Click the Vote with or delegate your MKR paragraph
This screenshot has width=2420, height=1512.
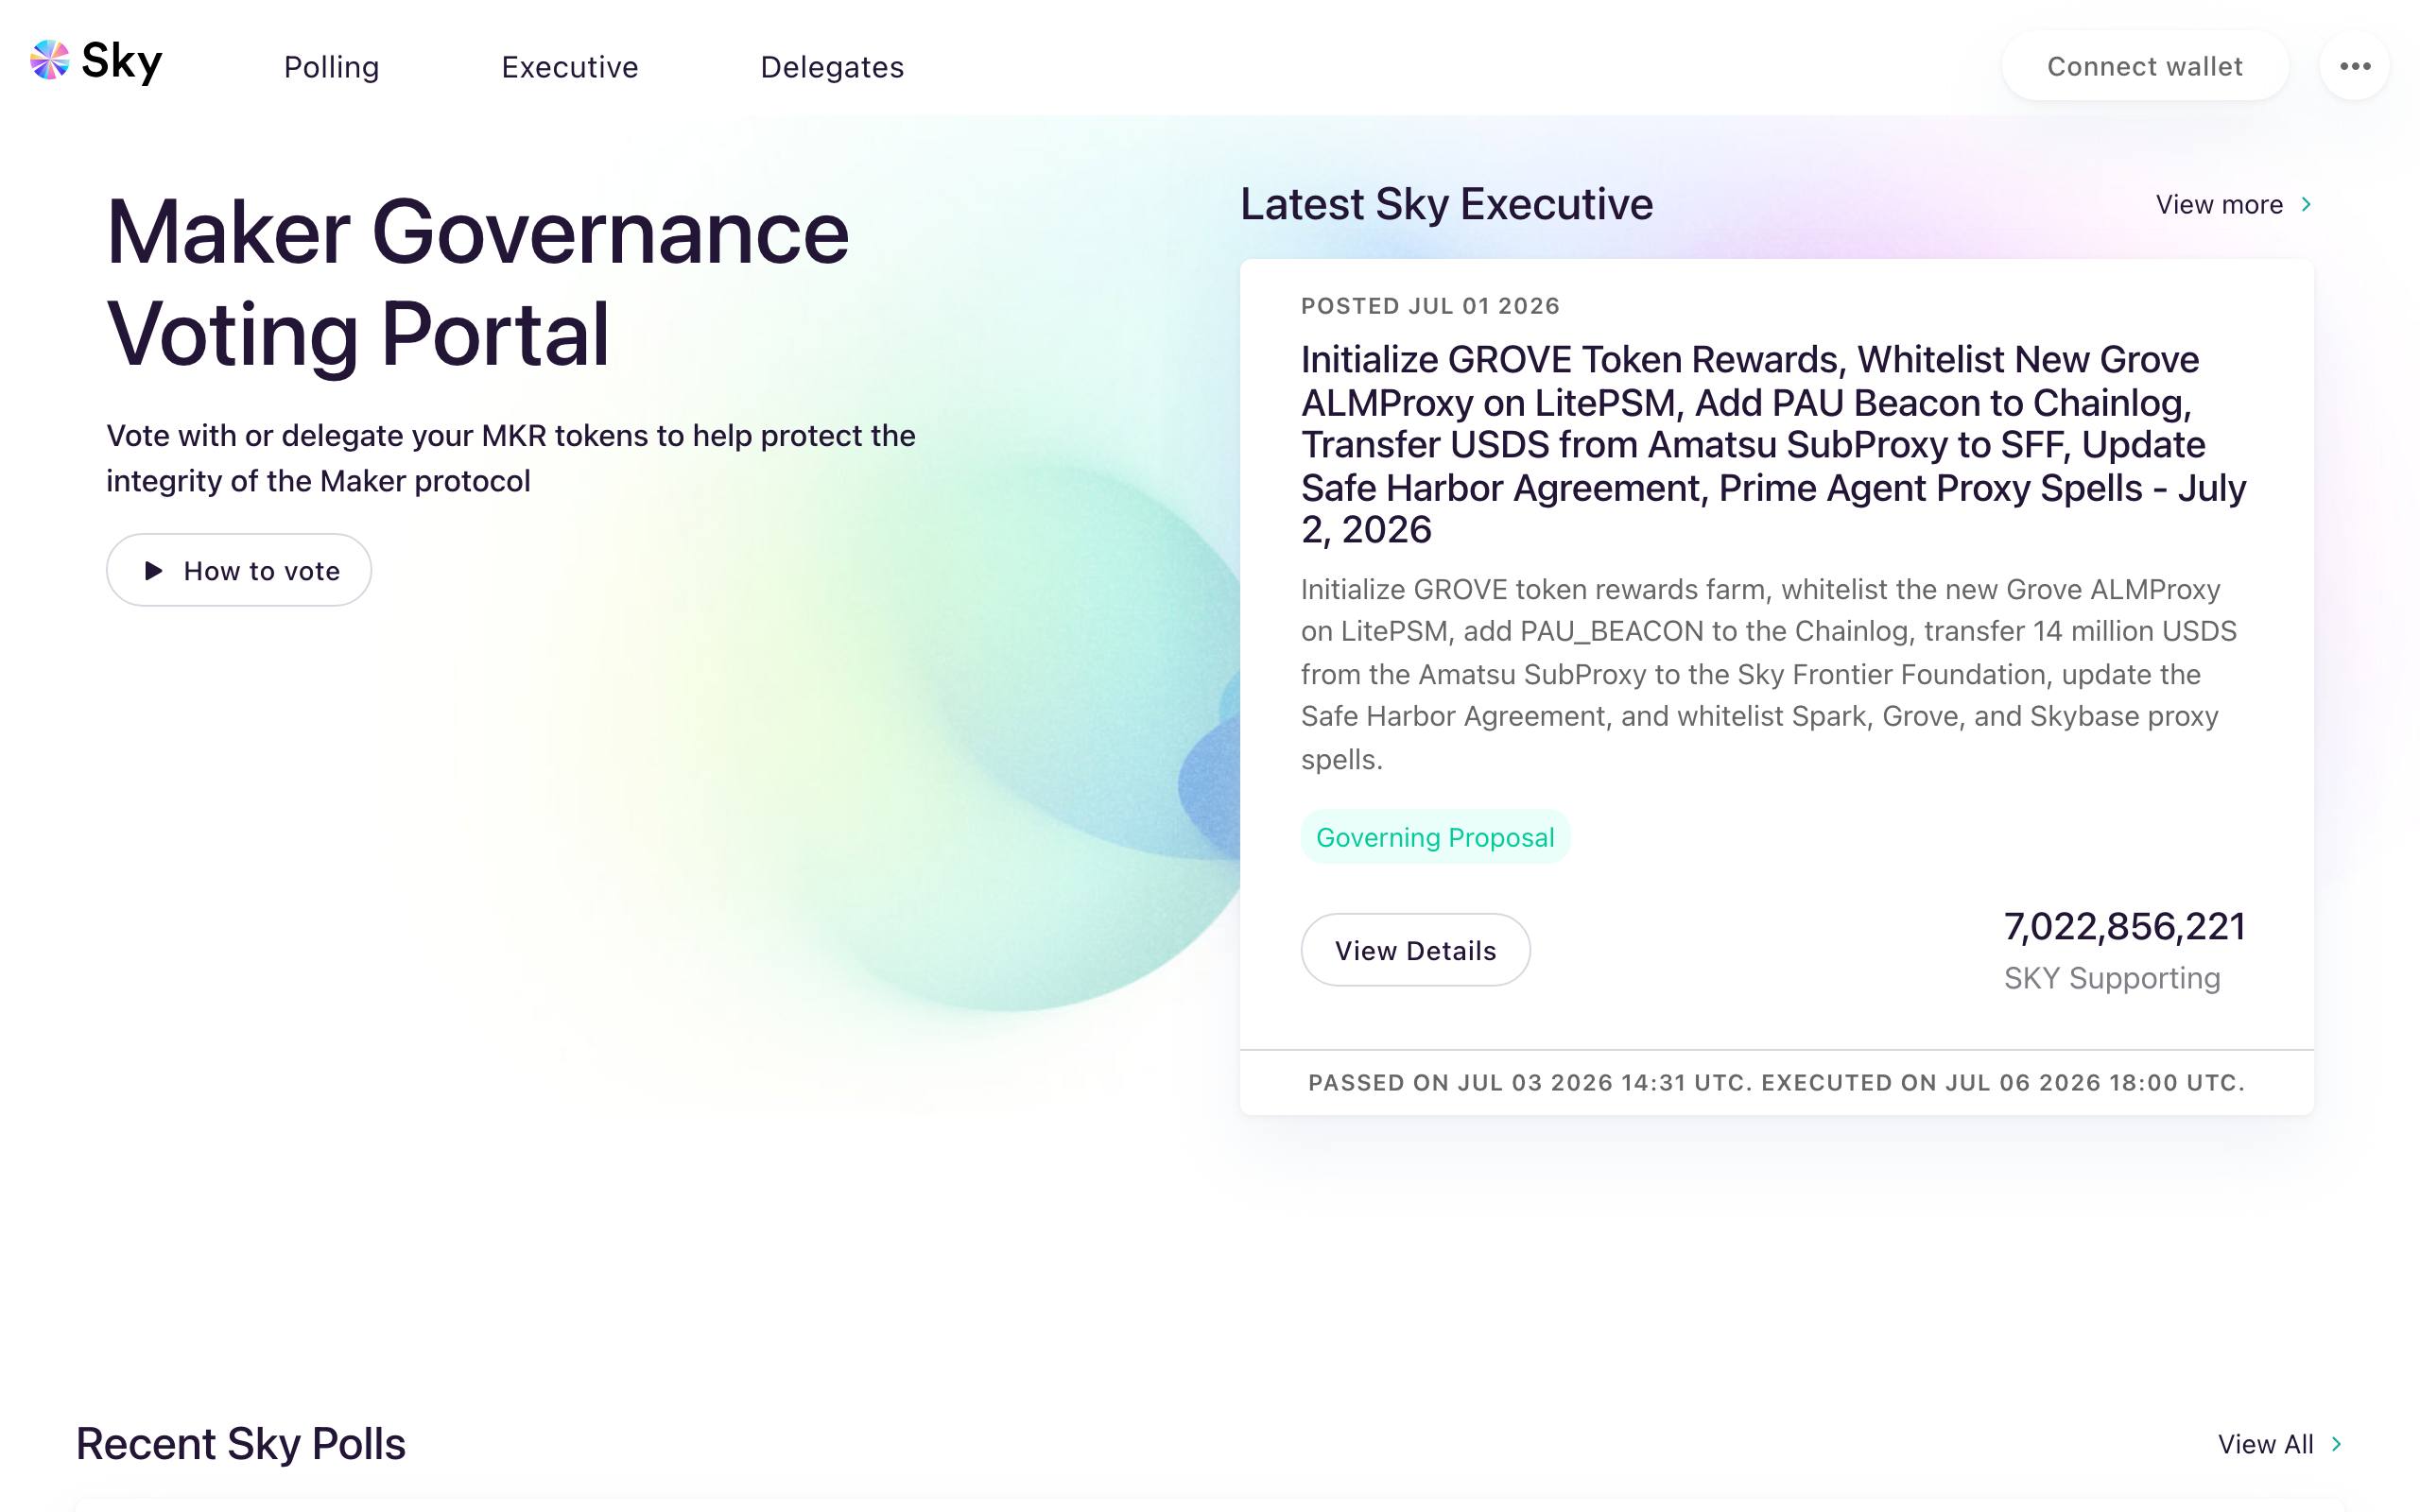[x=511, y=459]
